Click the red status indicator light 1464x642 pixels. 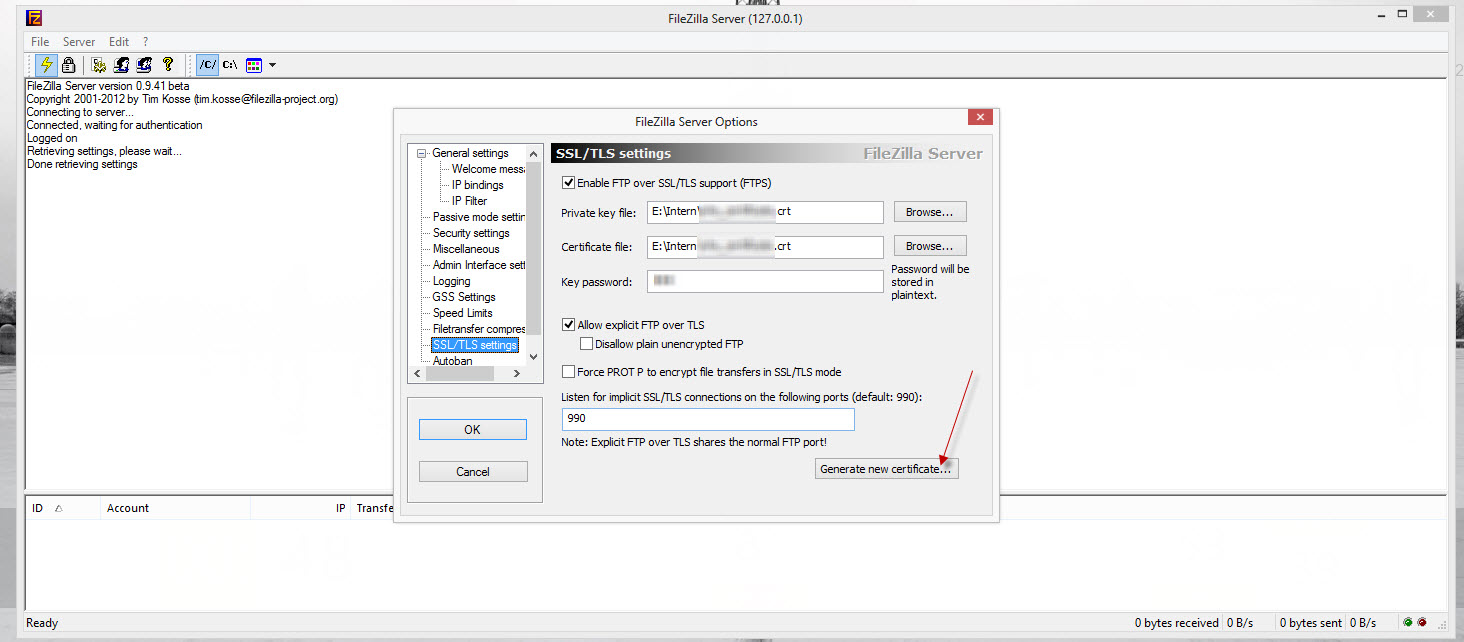coord(1421,623)
